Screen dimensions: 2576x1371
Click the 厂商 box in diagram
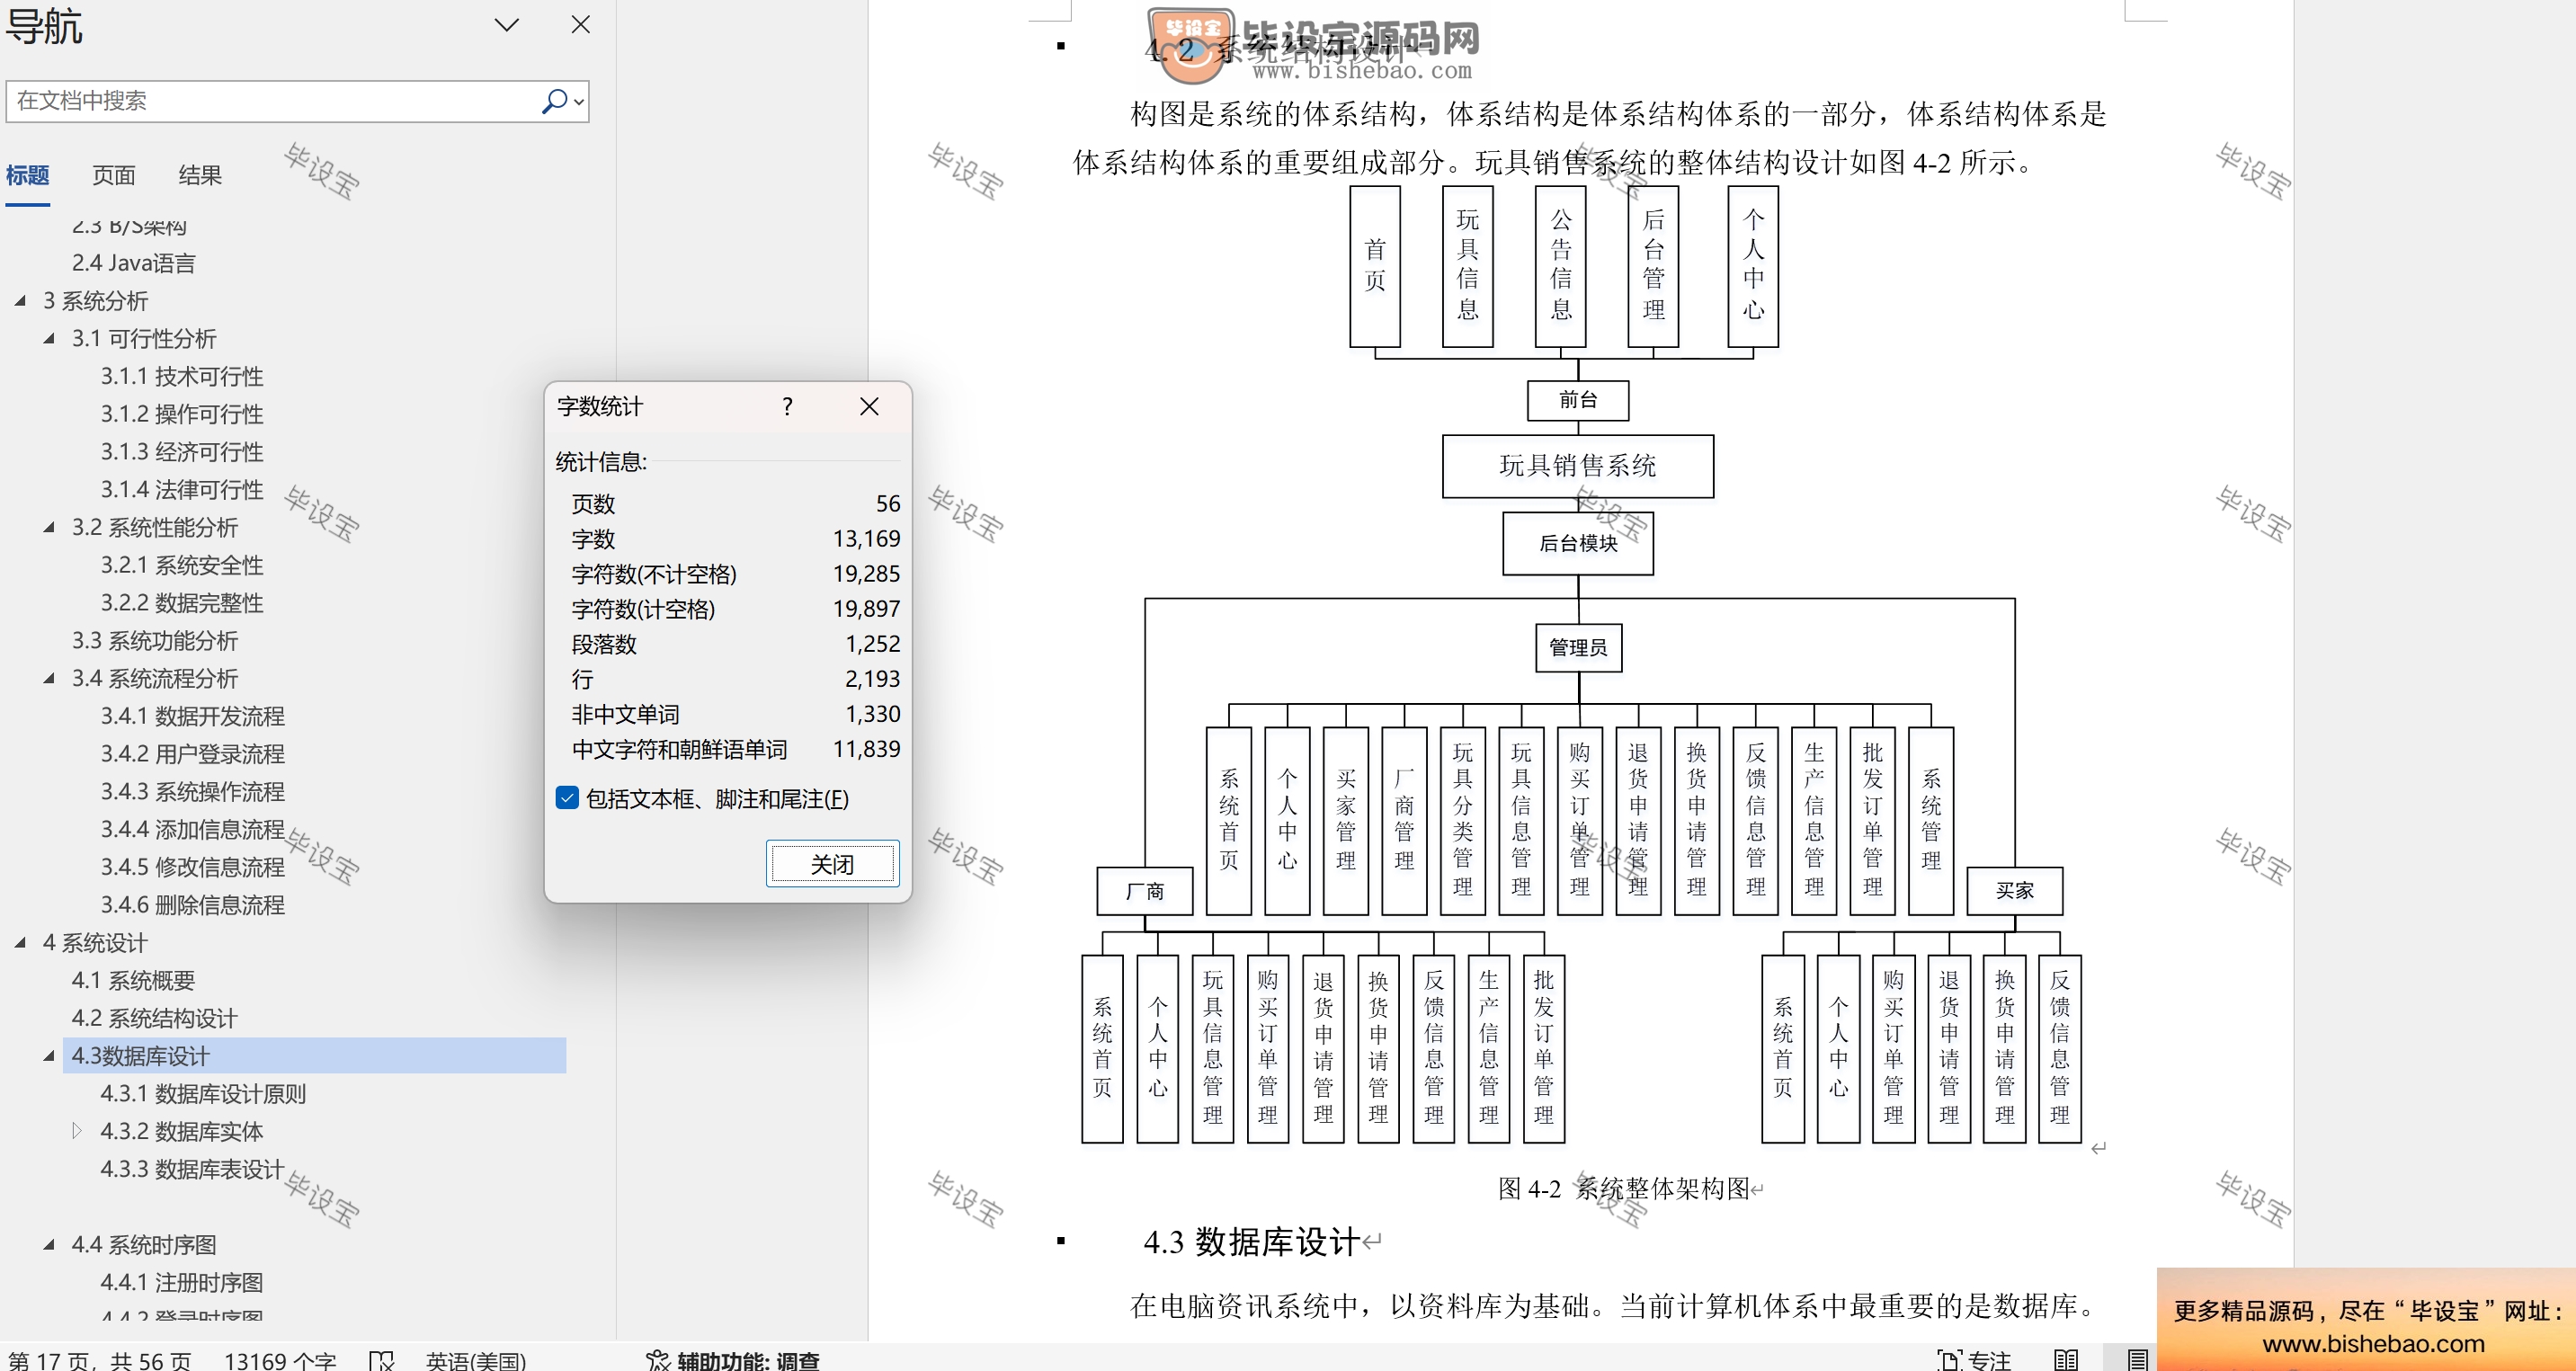click(x=1145, y=890)
